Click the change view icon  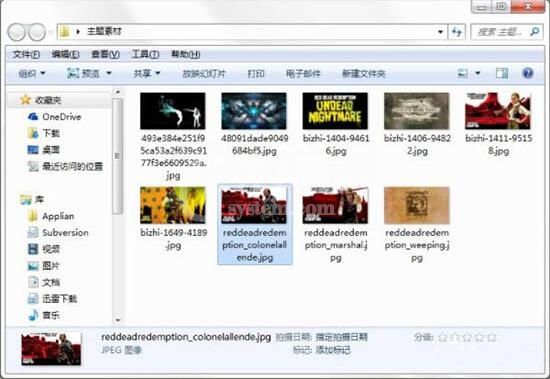click(463, 73)
